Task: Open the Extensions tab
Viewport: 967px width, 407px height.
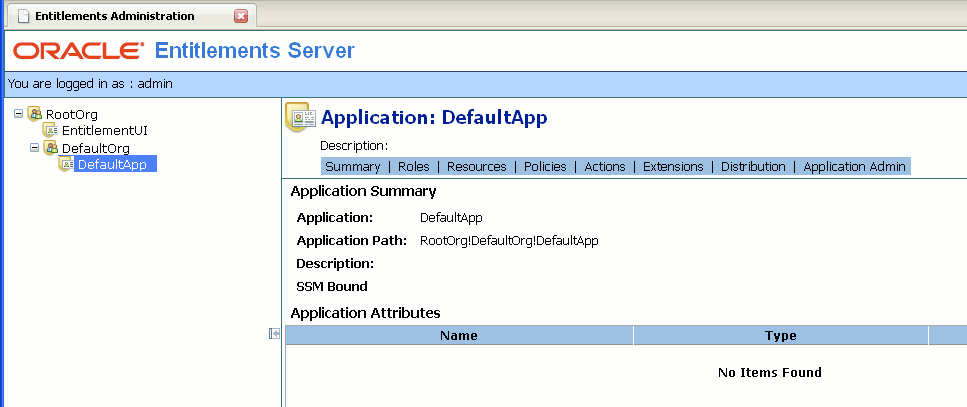Action: [x=673, y=166]
